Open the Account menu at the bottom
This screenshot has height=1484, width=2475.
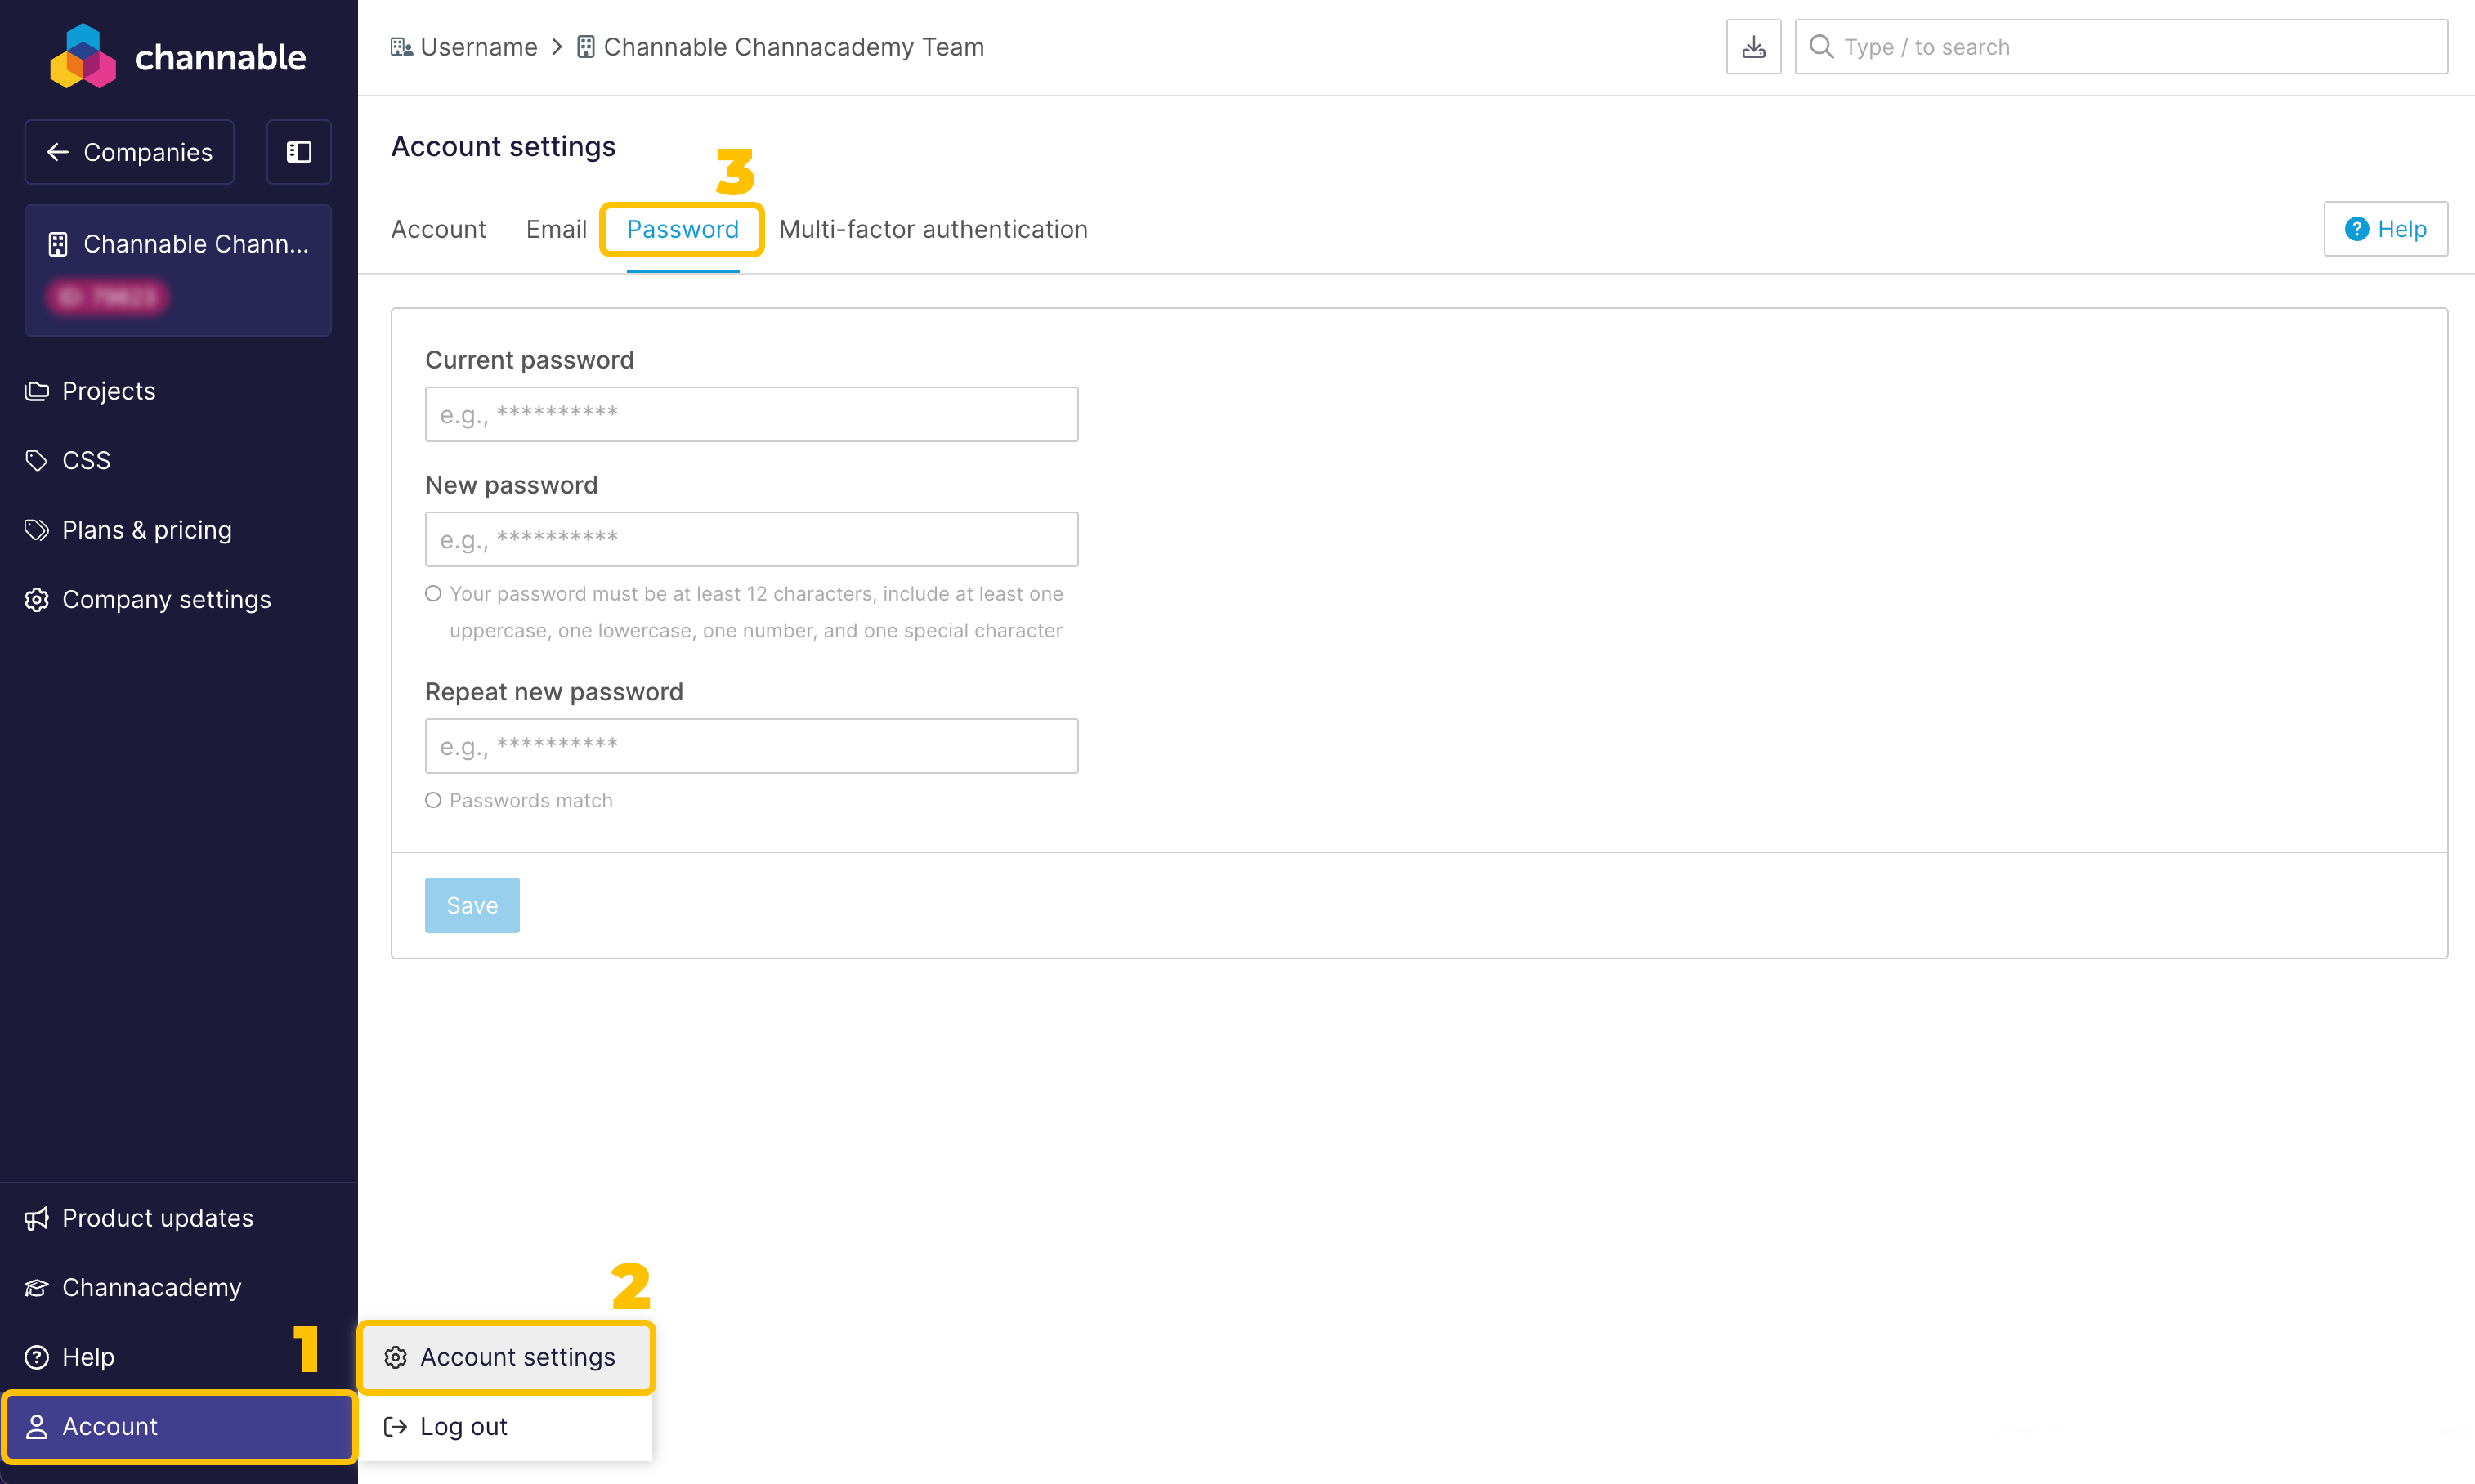click(x=110, y=1427)
